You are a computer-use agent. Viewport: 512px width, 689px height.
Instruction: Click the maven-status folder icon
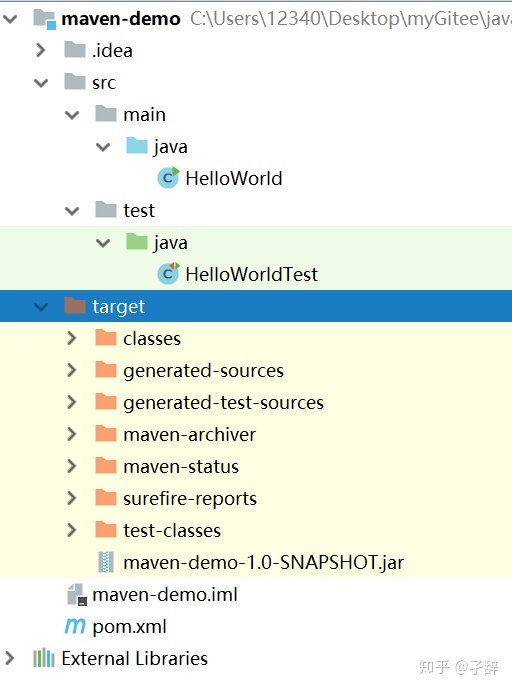click(x=106, y=466)
